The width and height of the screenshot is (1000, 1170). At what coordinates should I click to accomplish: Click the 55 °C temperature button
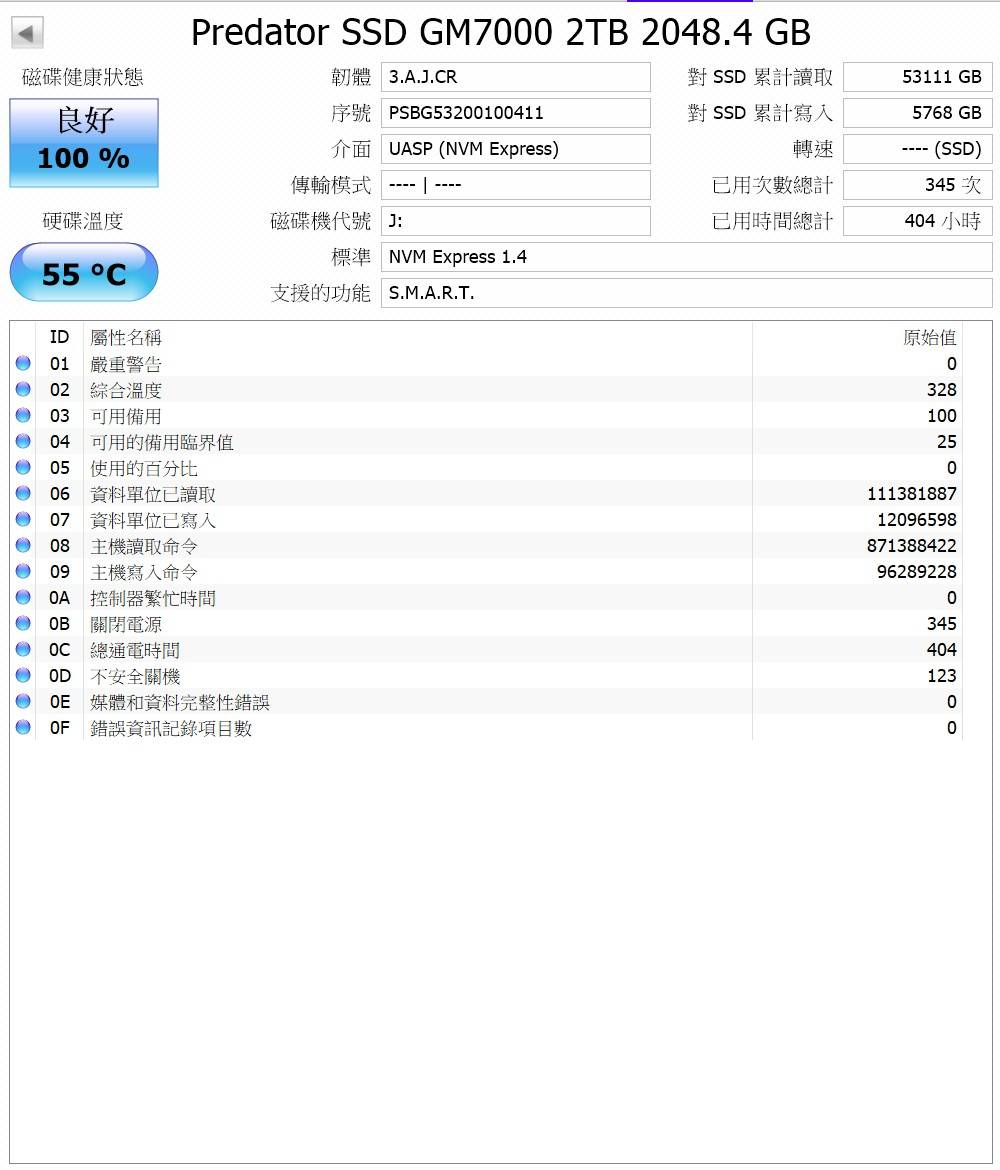pyautogui.click(x=84, y=272)
